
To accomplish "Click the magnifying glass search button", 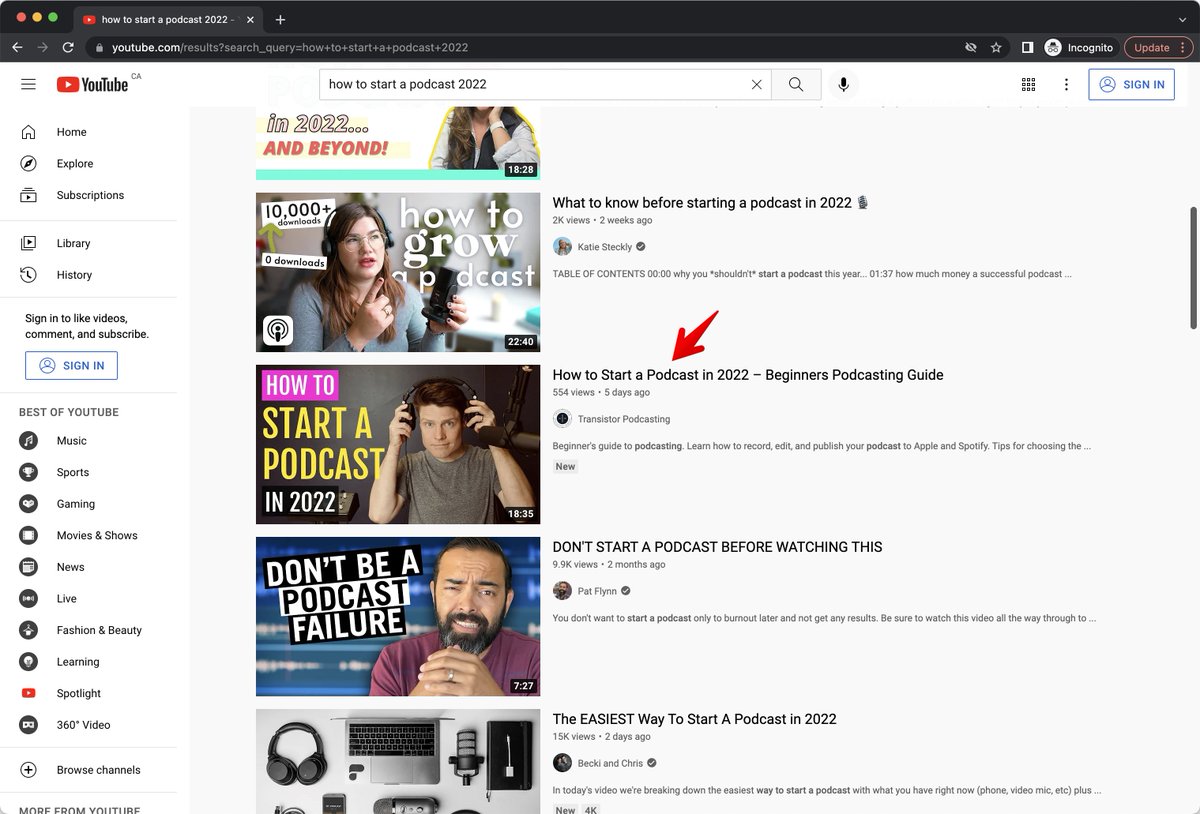I will pyautogui.click(x=796, y=85).
